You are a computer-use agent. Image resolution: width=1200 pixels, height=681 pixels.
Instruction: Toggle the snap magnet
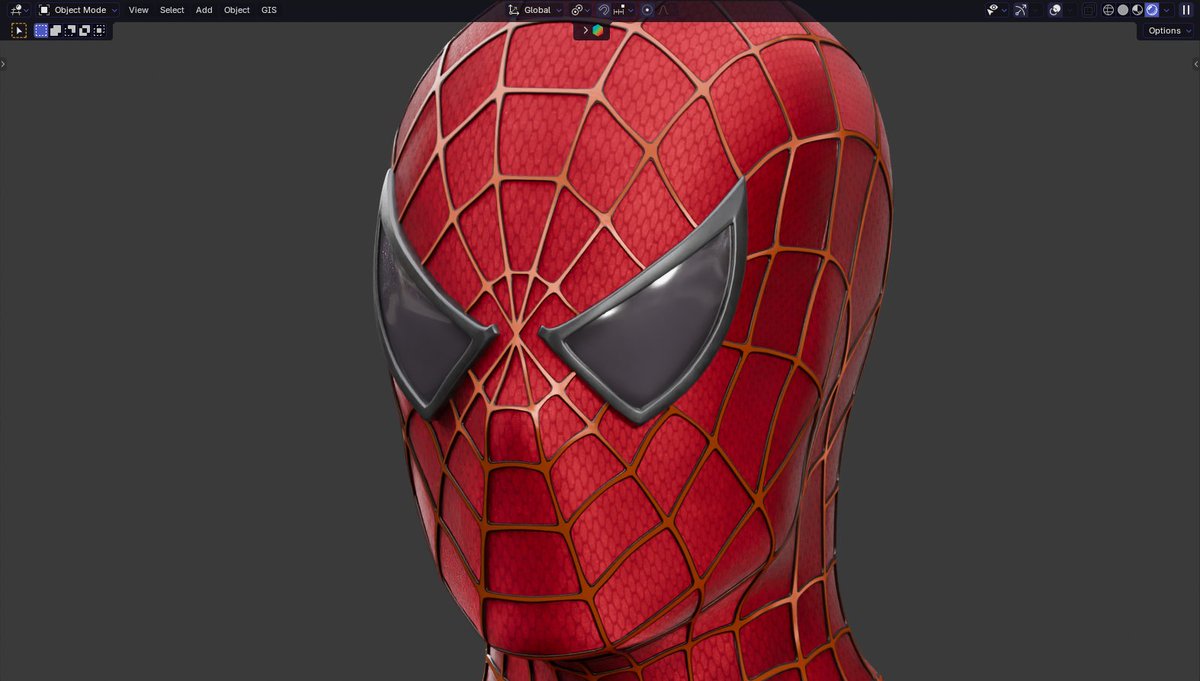pos(603,10)
